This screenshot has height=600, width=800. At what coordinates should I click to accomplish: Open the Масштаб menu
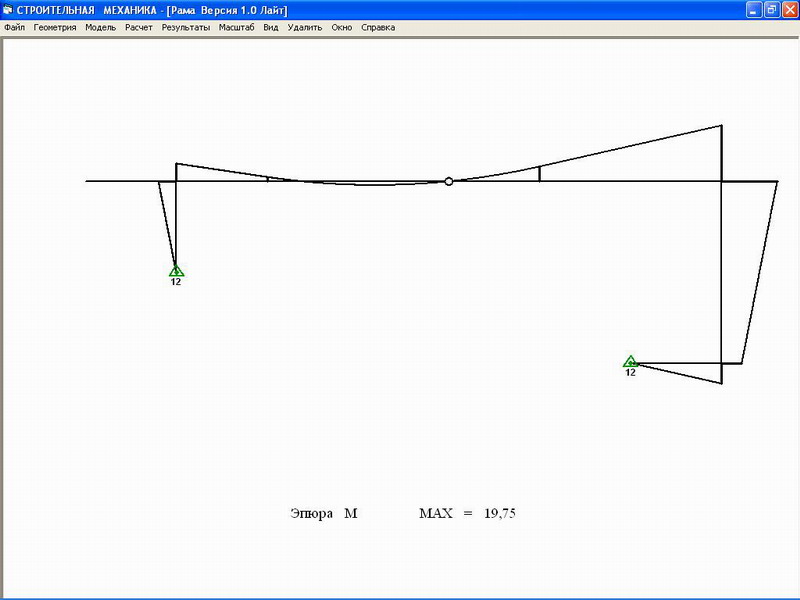click(236, 28)
